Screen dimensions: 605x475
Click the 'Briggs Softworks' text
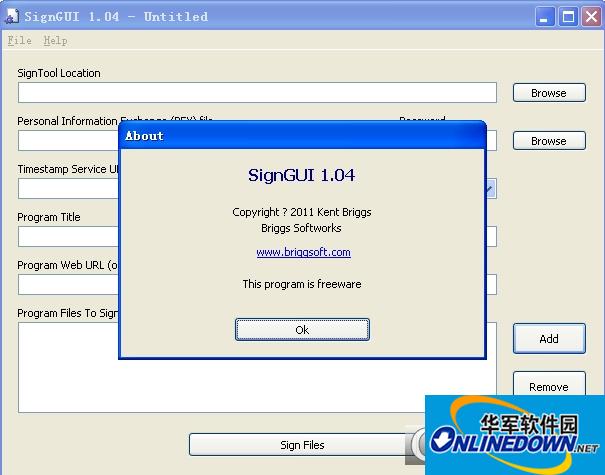(301, 228)
